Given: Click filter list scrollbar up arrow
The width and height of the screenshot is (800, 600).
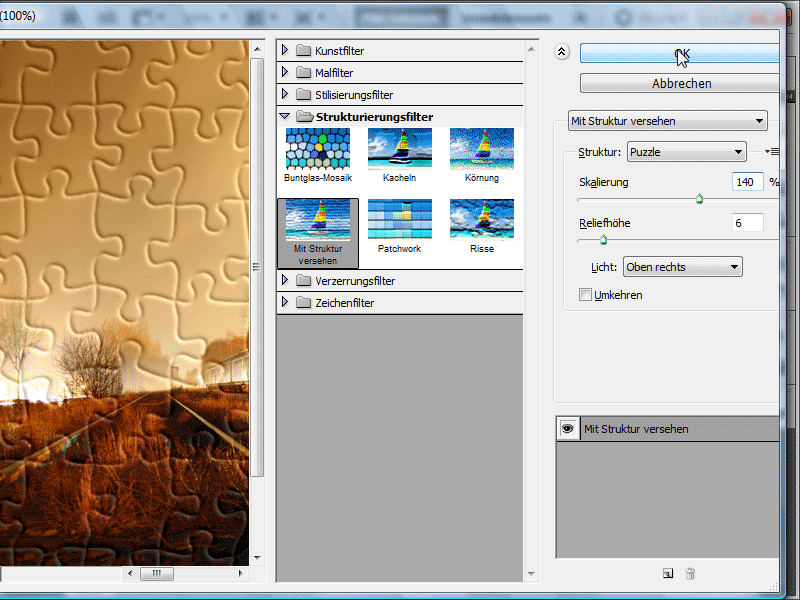Looking at the screenshot, I should pyautogui.click(x=531, y=49).
